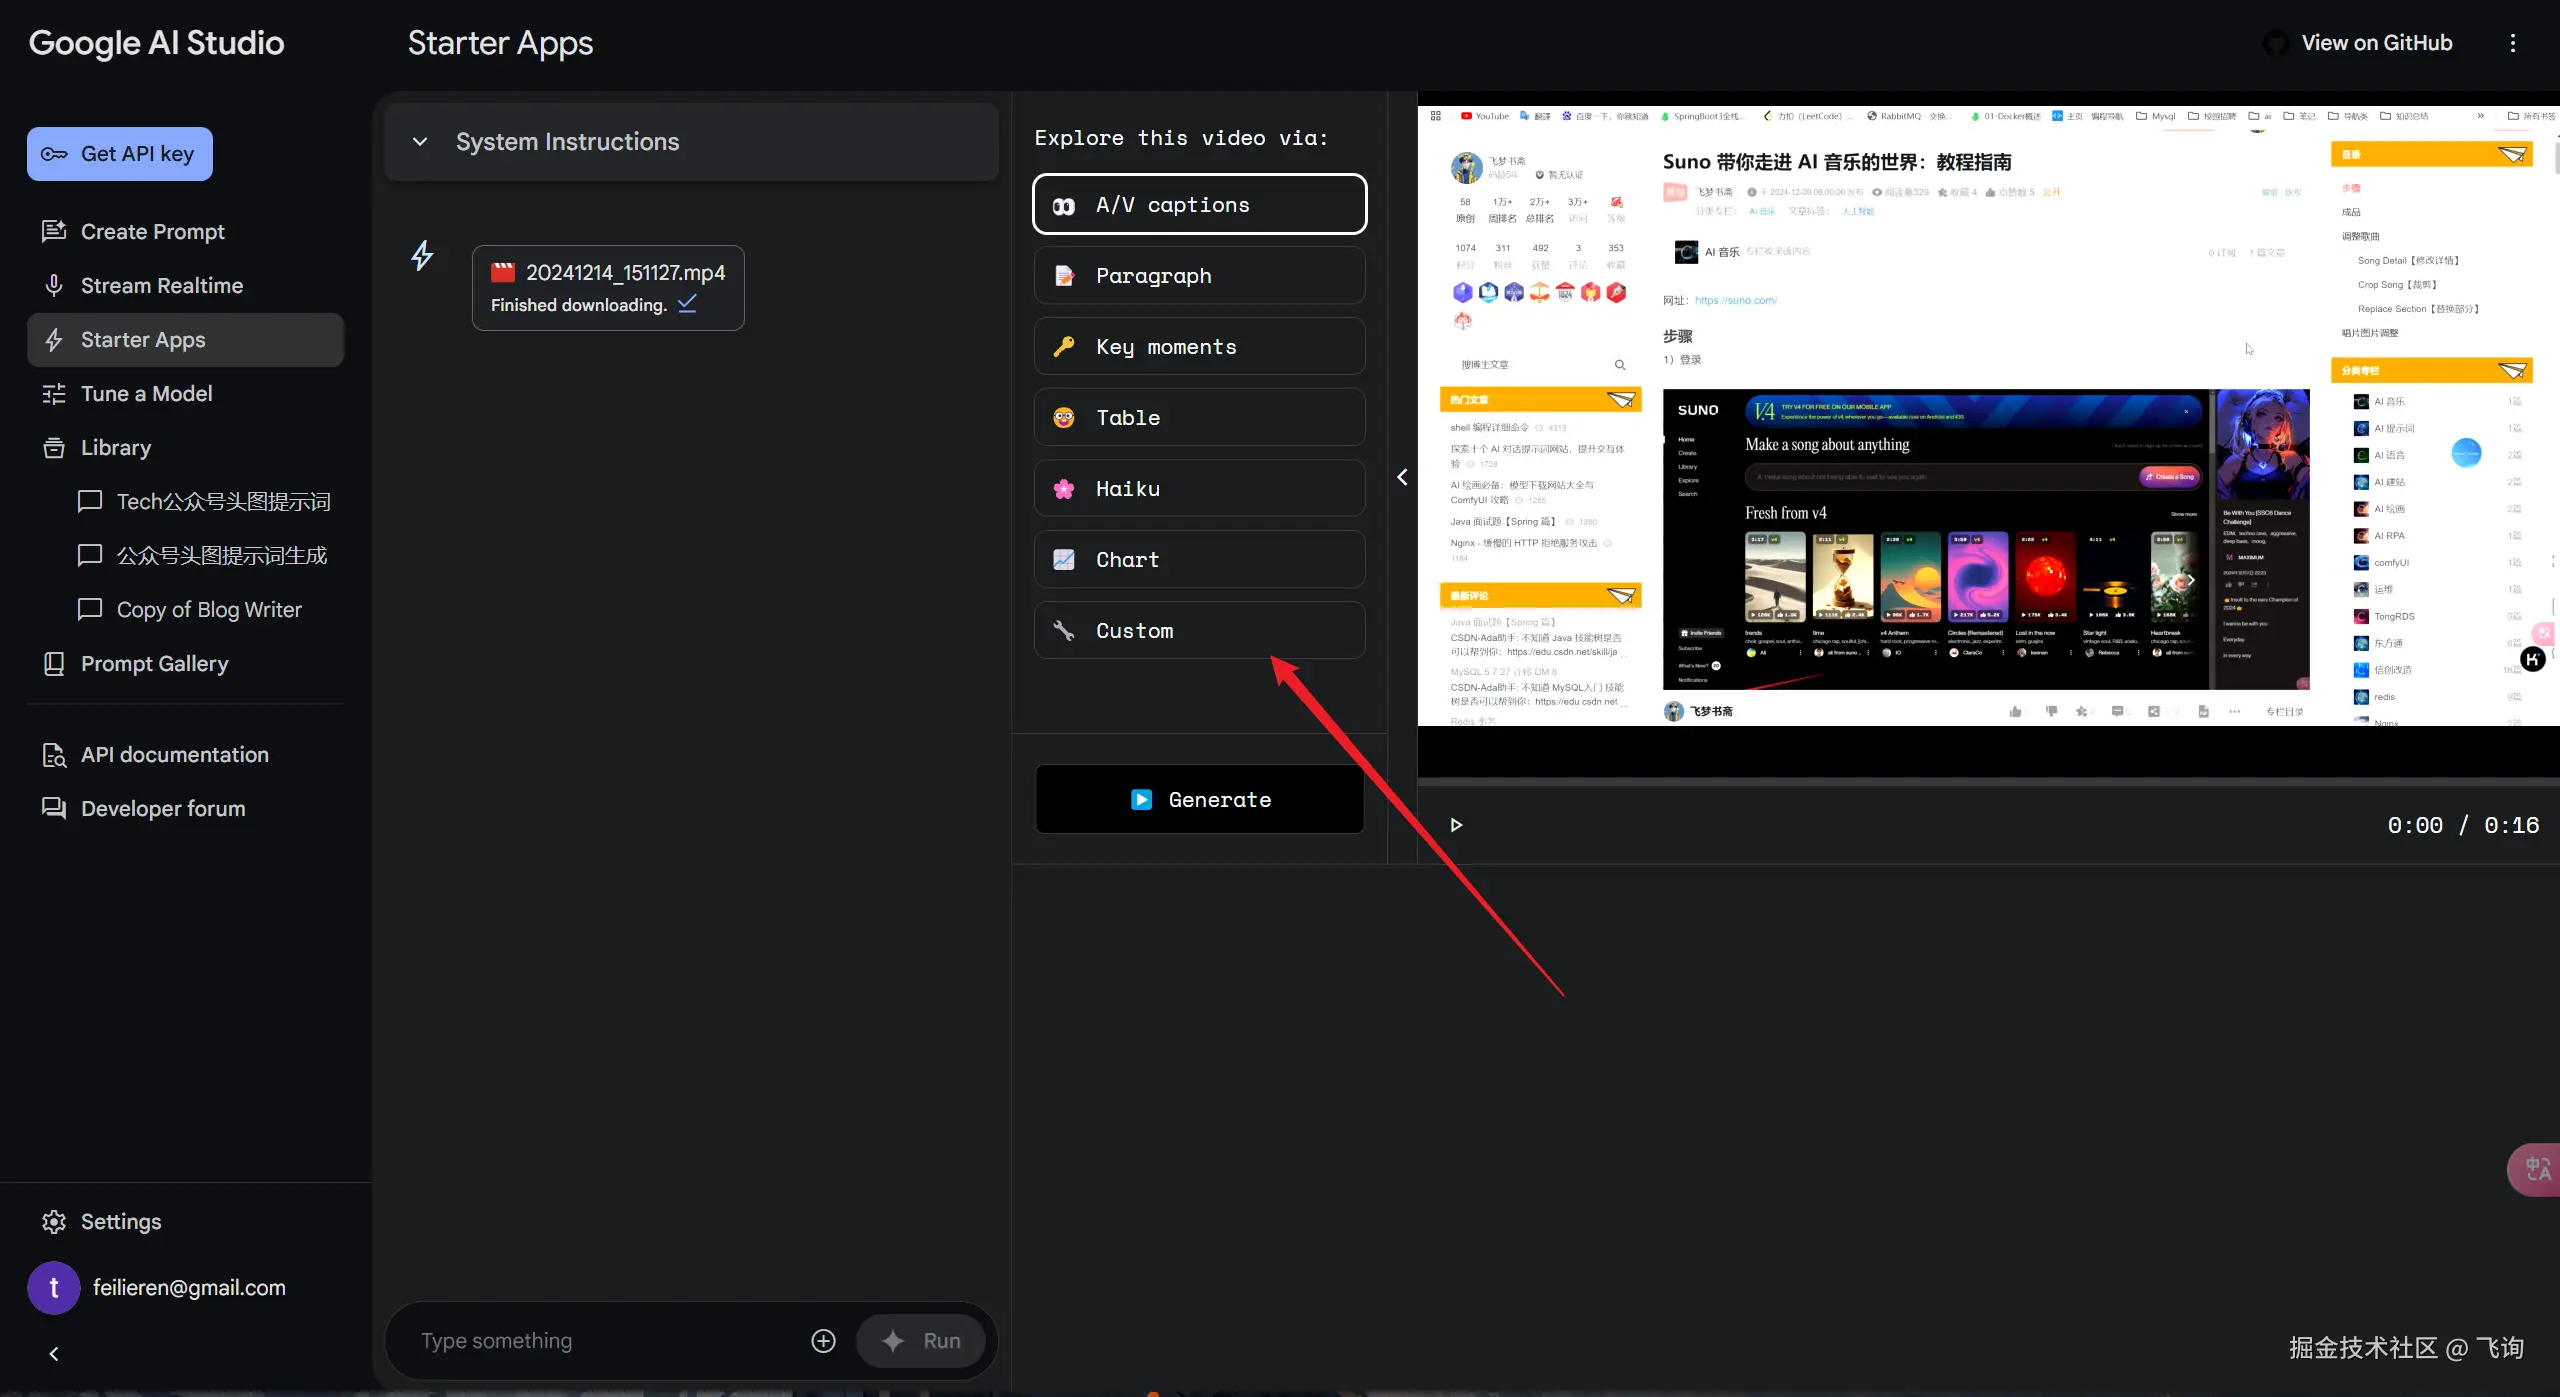2560x1397 pixels.
Task: Expand the System Instructions chevron
Action: 420,142
